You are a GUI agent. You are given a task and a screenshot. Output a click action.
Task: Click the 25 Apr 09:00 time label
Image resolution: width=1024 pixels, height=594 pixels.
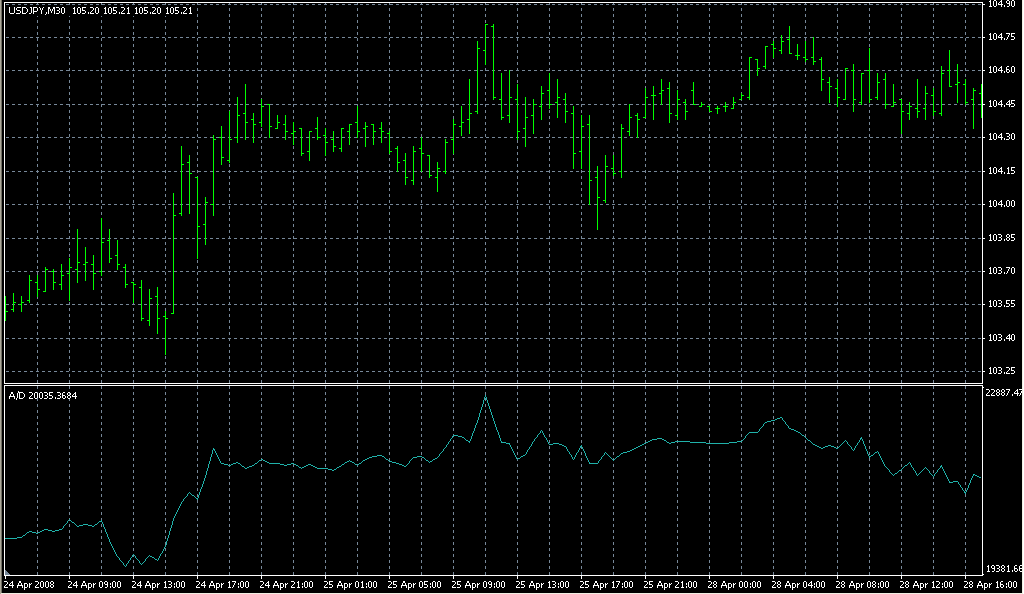pyautogui.click(x=478, y=584)
